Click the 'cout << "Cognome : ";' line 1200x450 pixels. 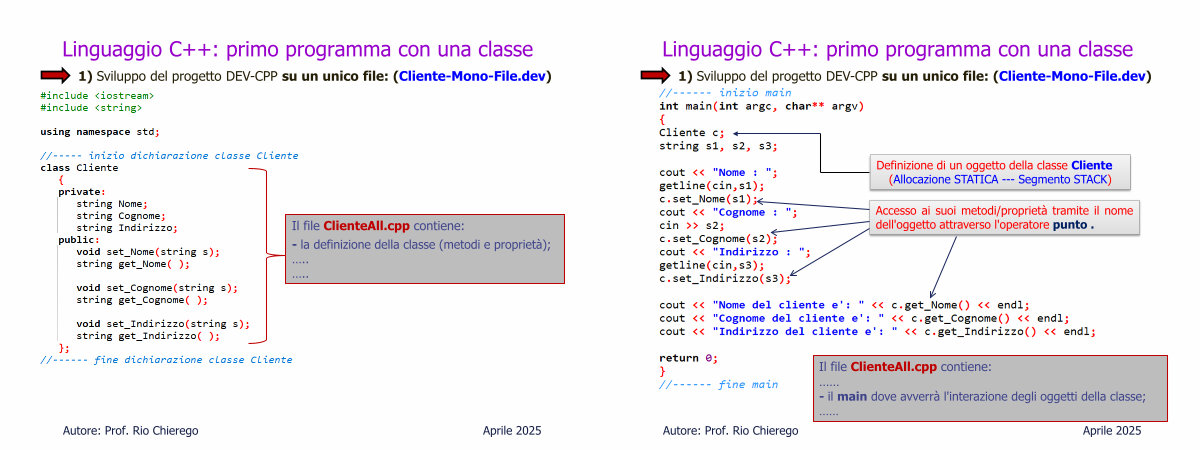728,211
